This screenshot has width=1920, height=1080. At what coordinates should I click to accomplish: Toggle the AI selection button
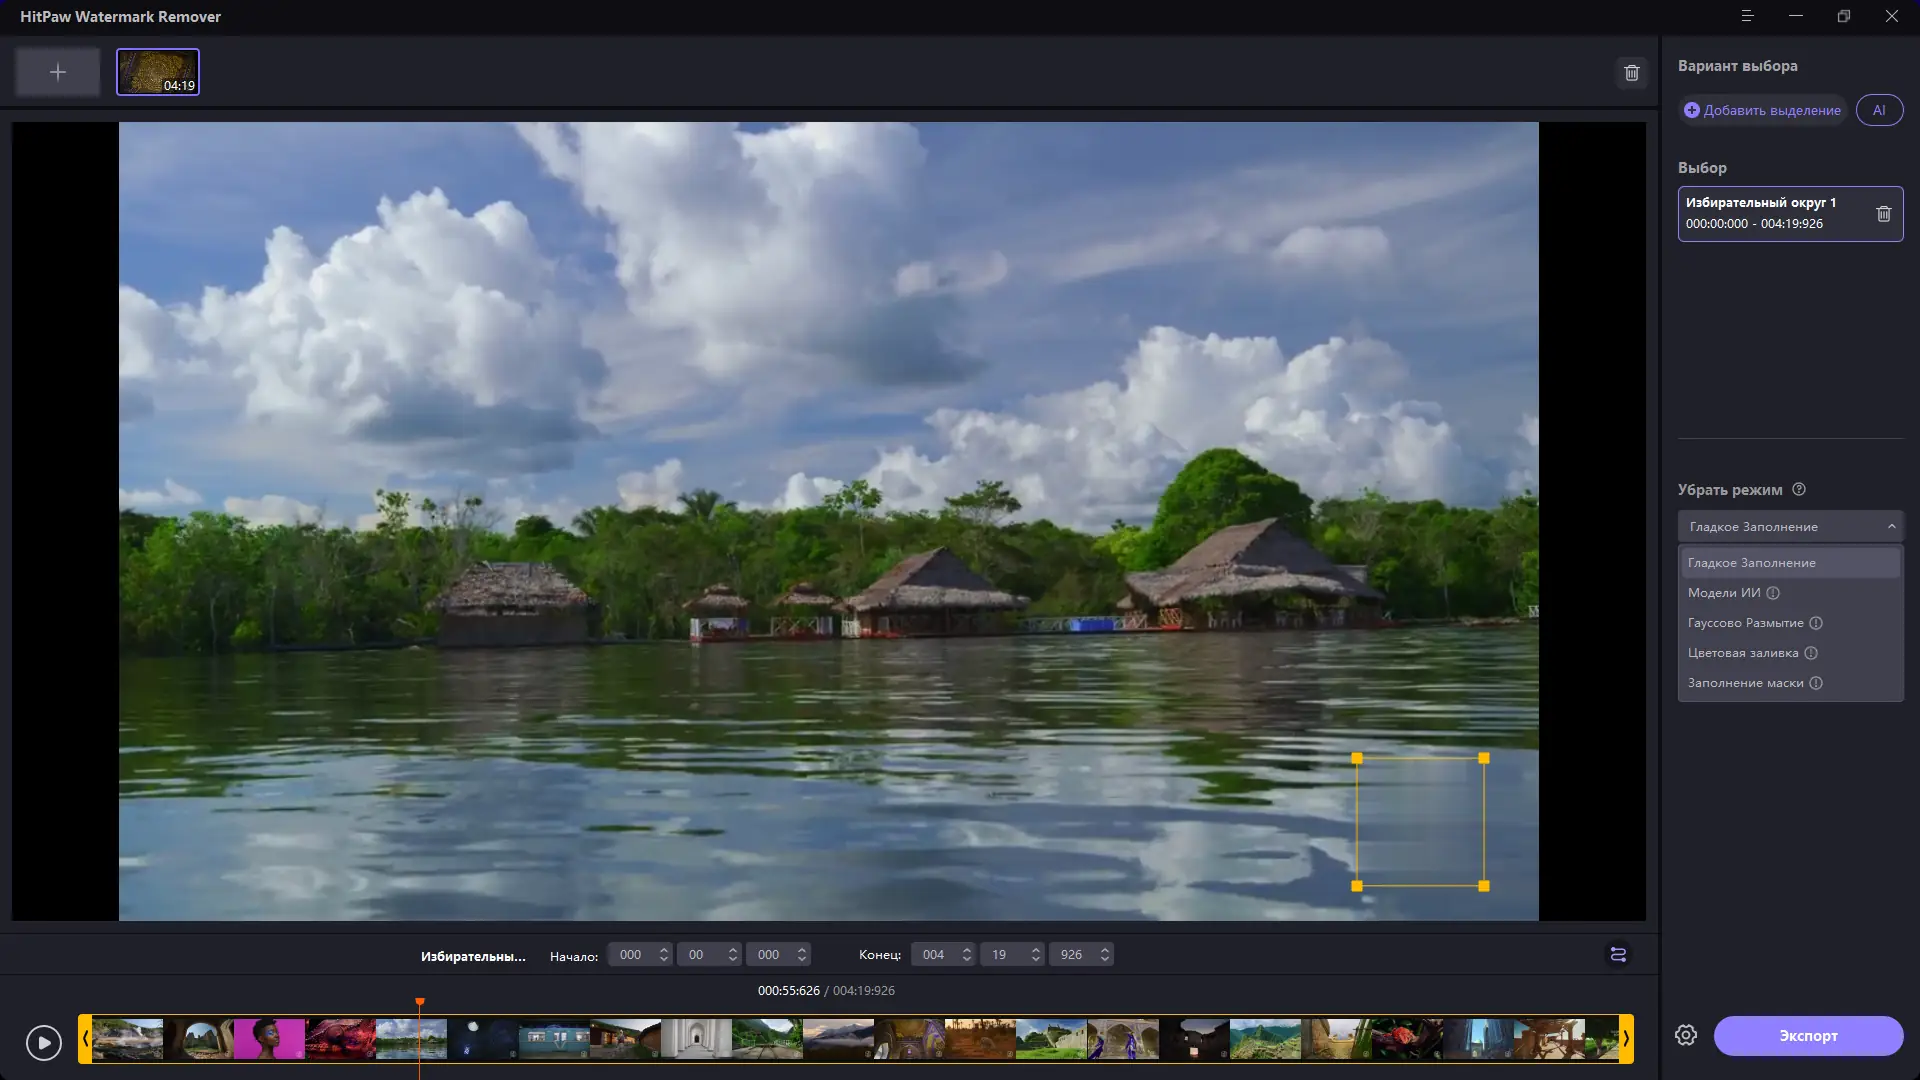click(1879, 110)
